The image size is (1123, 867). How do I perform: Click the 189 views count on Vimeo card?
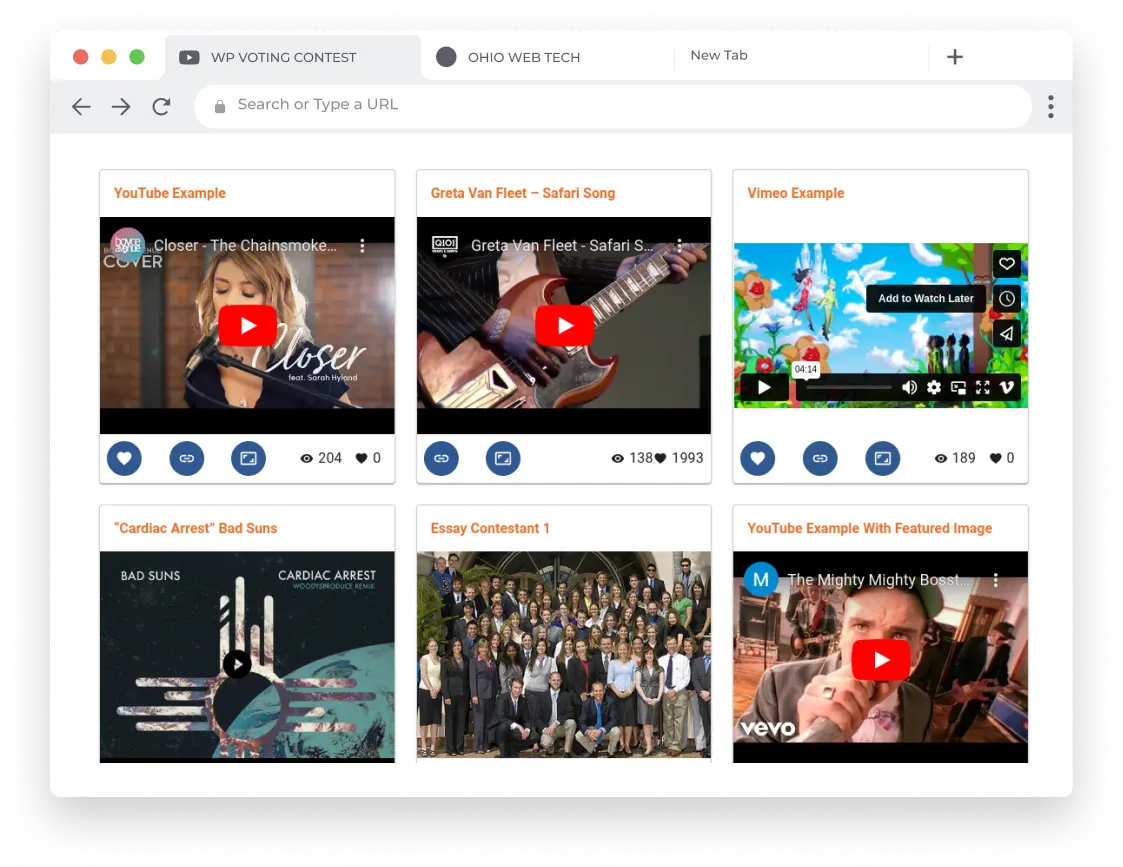955,458
